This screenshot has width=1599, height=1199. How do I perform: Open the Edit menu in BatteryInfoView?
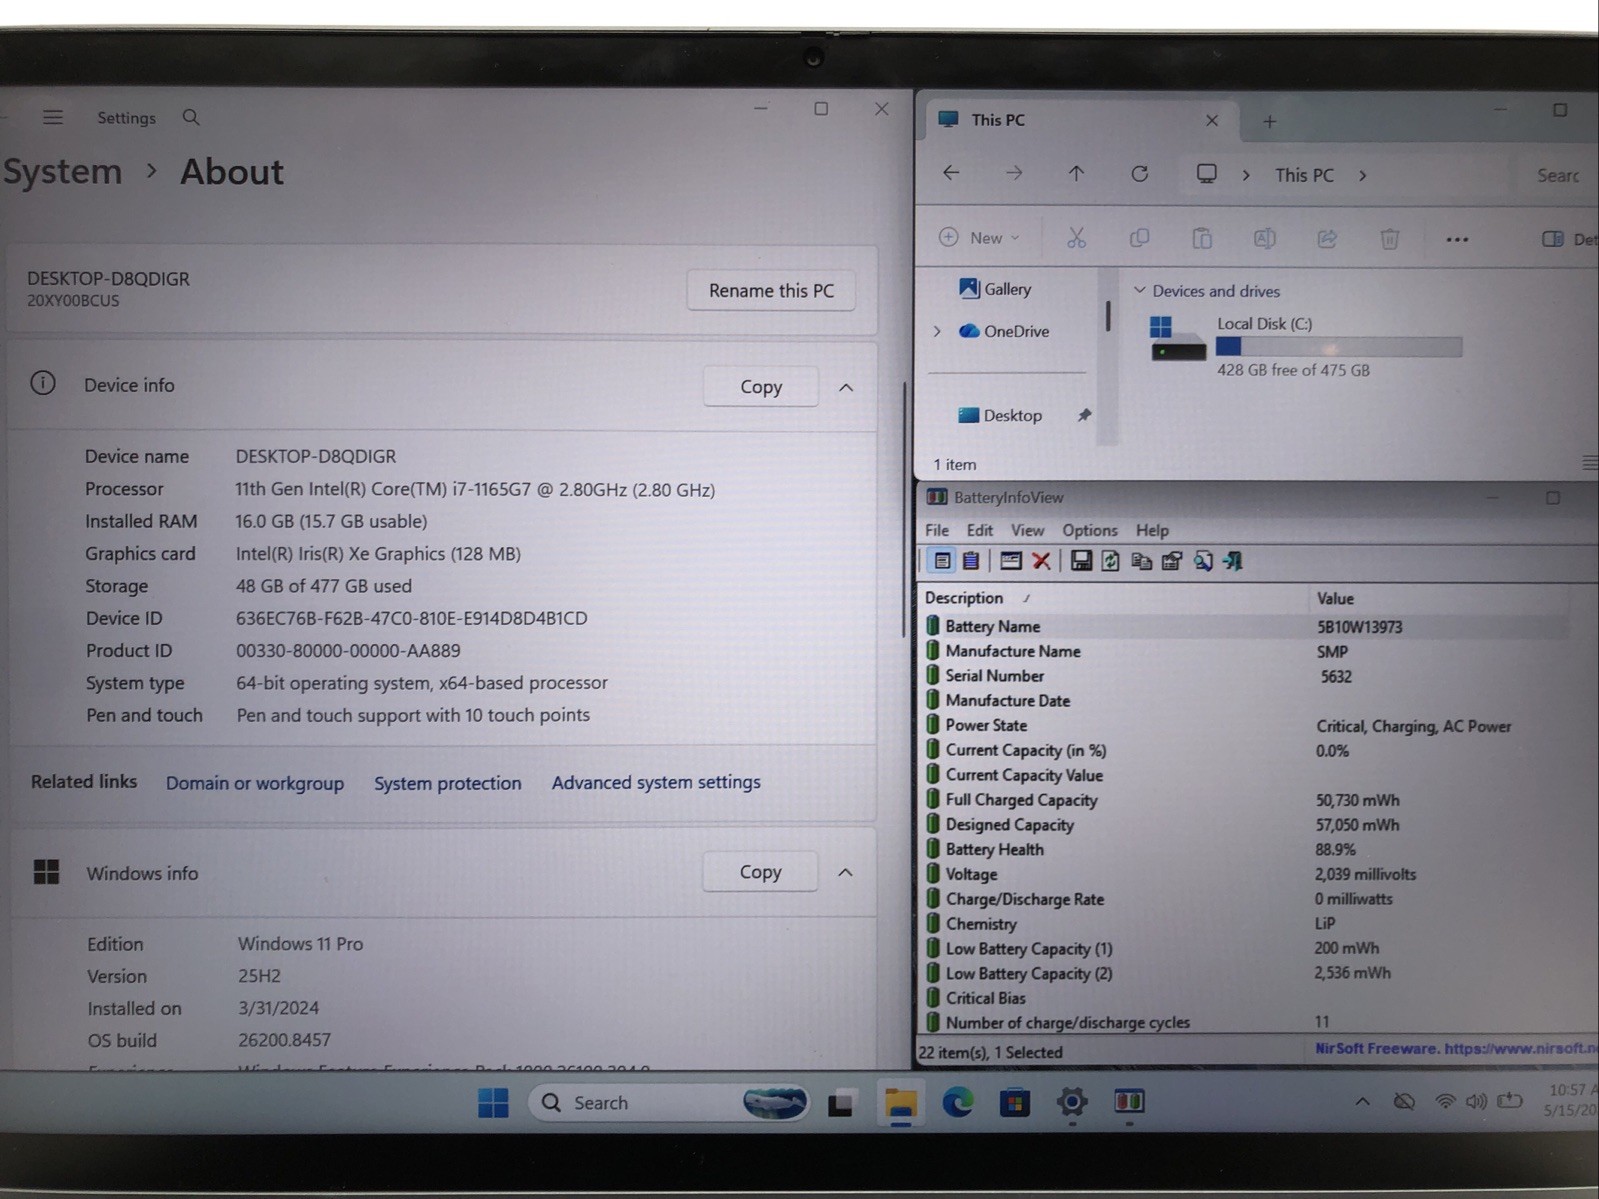(x=980, y=530)
